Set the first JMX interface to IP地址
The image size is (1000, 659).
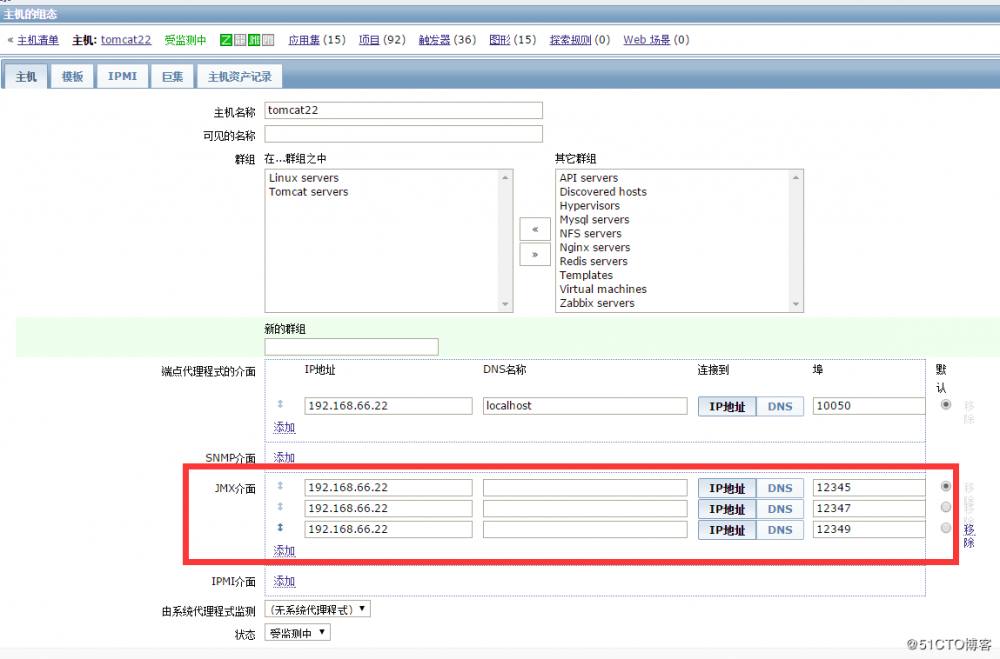tap(726, 487)
